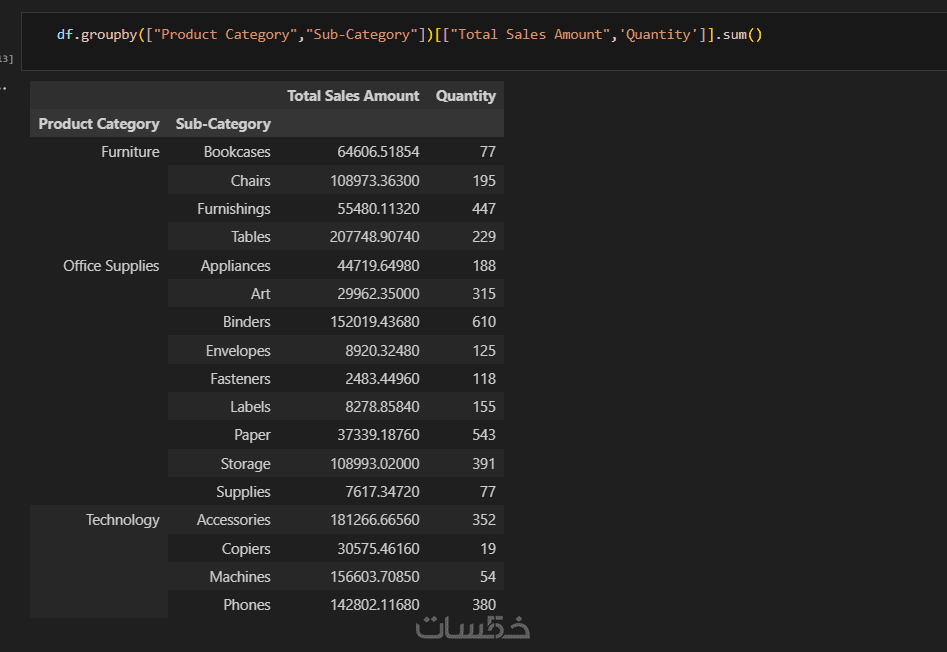Click the Arabic watermark logo below the table
The width and height of the screenshot is (947, 652).
(473, 628)
